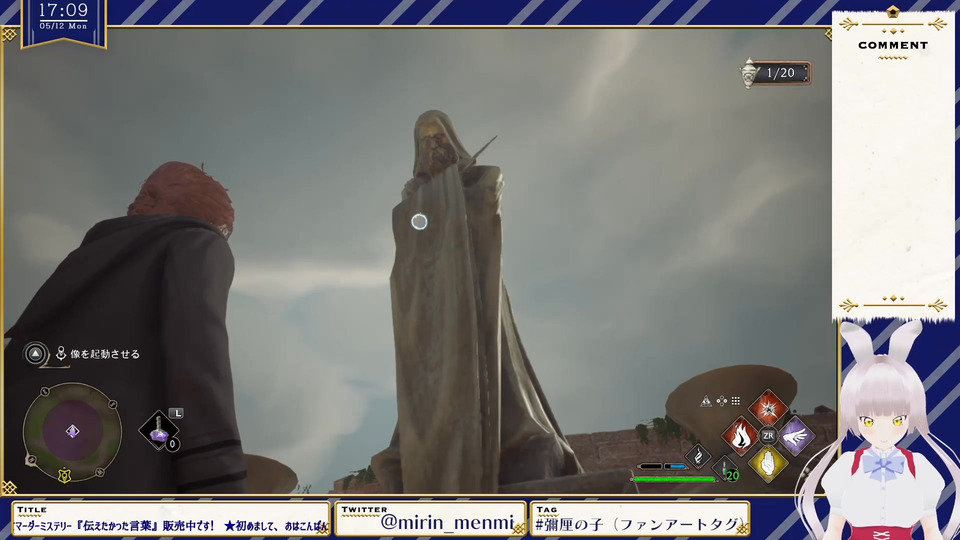This screenshot has height=540, width=960.
Task: Click the Tag label above the hashtag
Action: click(546, 509)
